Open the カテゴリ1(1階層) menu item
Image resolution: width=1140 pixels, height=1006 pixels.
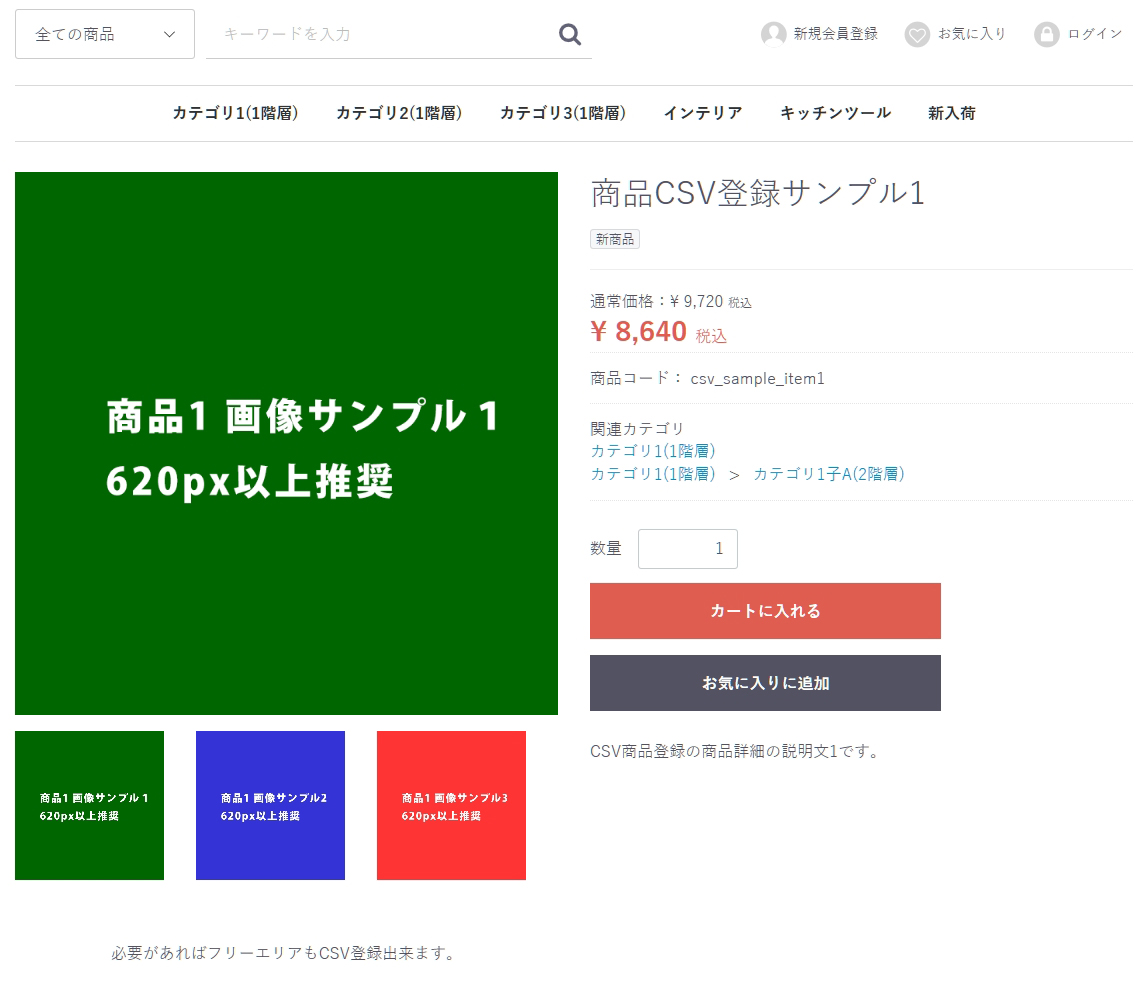235,113
